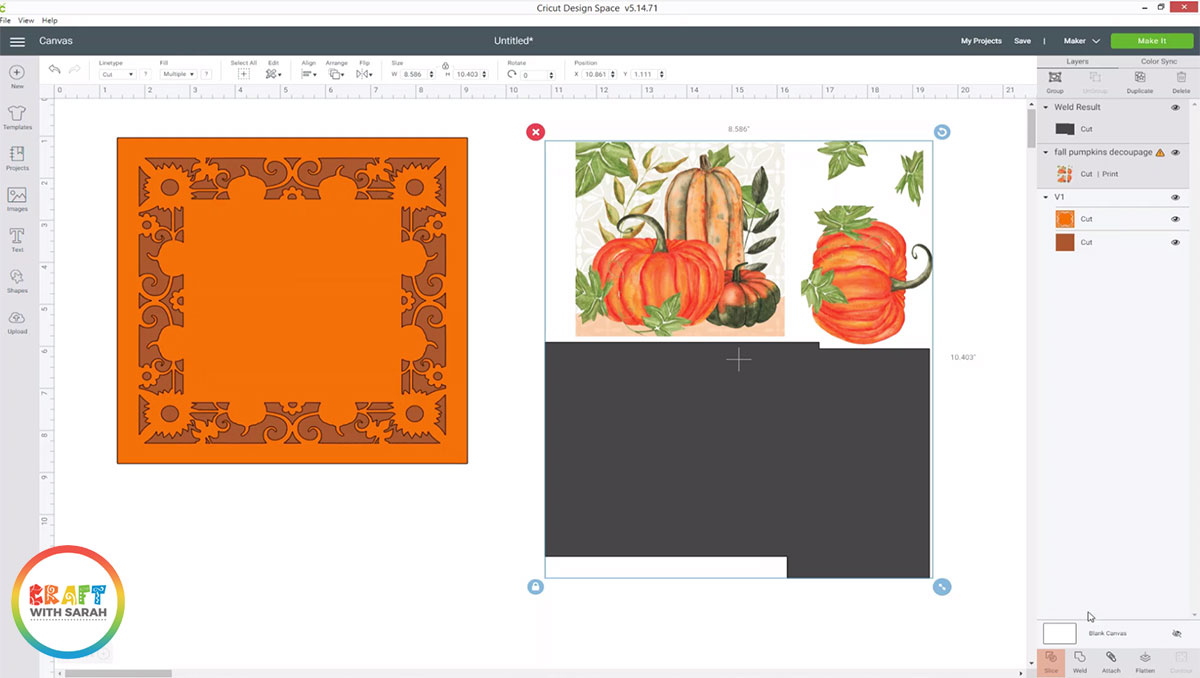This screenshot has height=678, width=1200.
Task: Hide the fall pumpkins decoupage layer
Action: pyautogui.click(x=1175, y=153)
